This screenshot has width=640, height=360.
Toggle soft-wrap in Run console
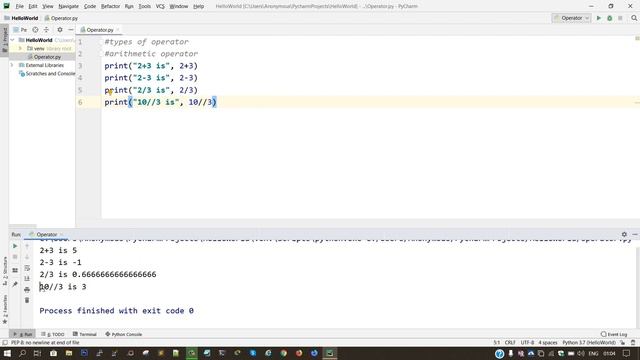coord(27,268)
